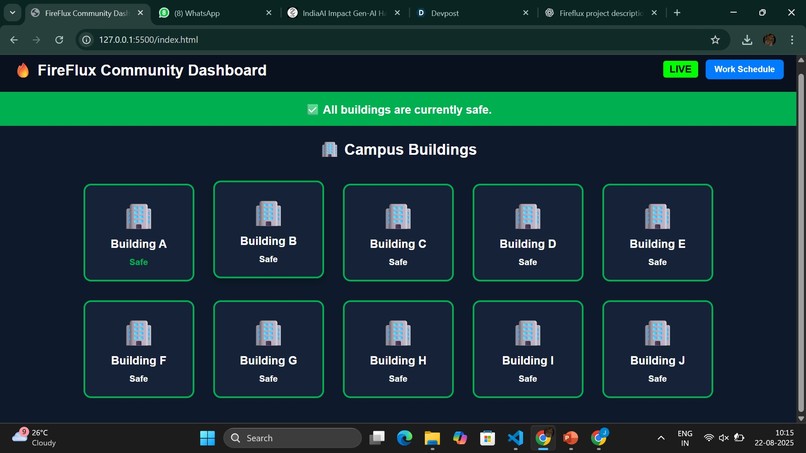Open the Chrome three-dot menu

click(792, 40)
